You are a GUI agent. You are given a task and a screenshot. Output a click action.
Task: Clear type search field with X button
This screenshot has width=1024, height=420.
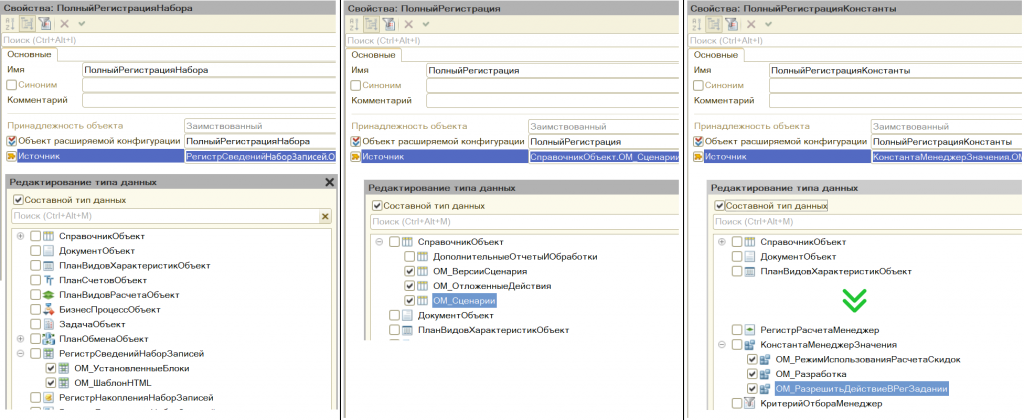pos(325,217)
